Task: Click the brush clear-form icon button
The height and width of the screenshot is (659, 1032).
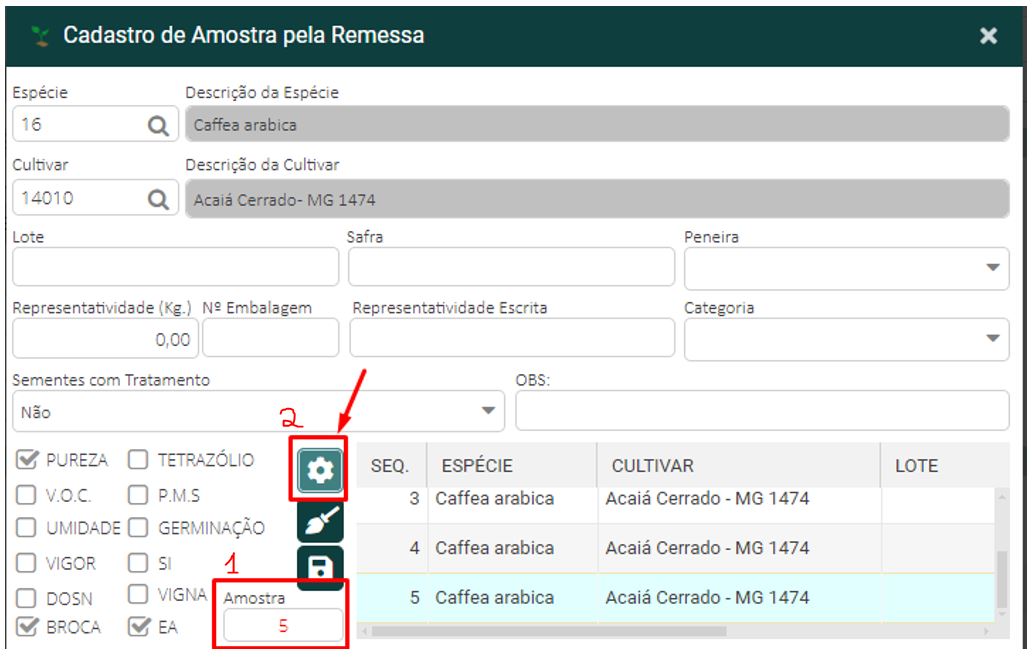Action: point(321,520)
